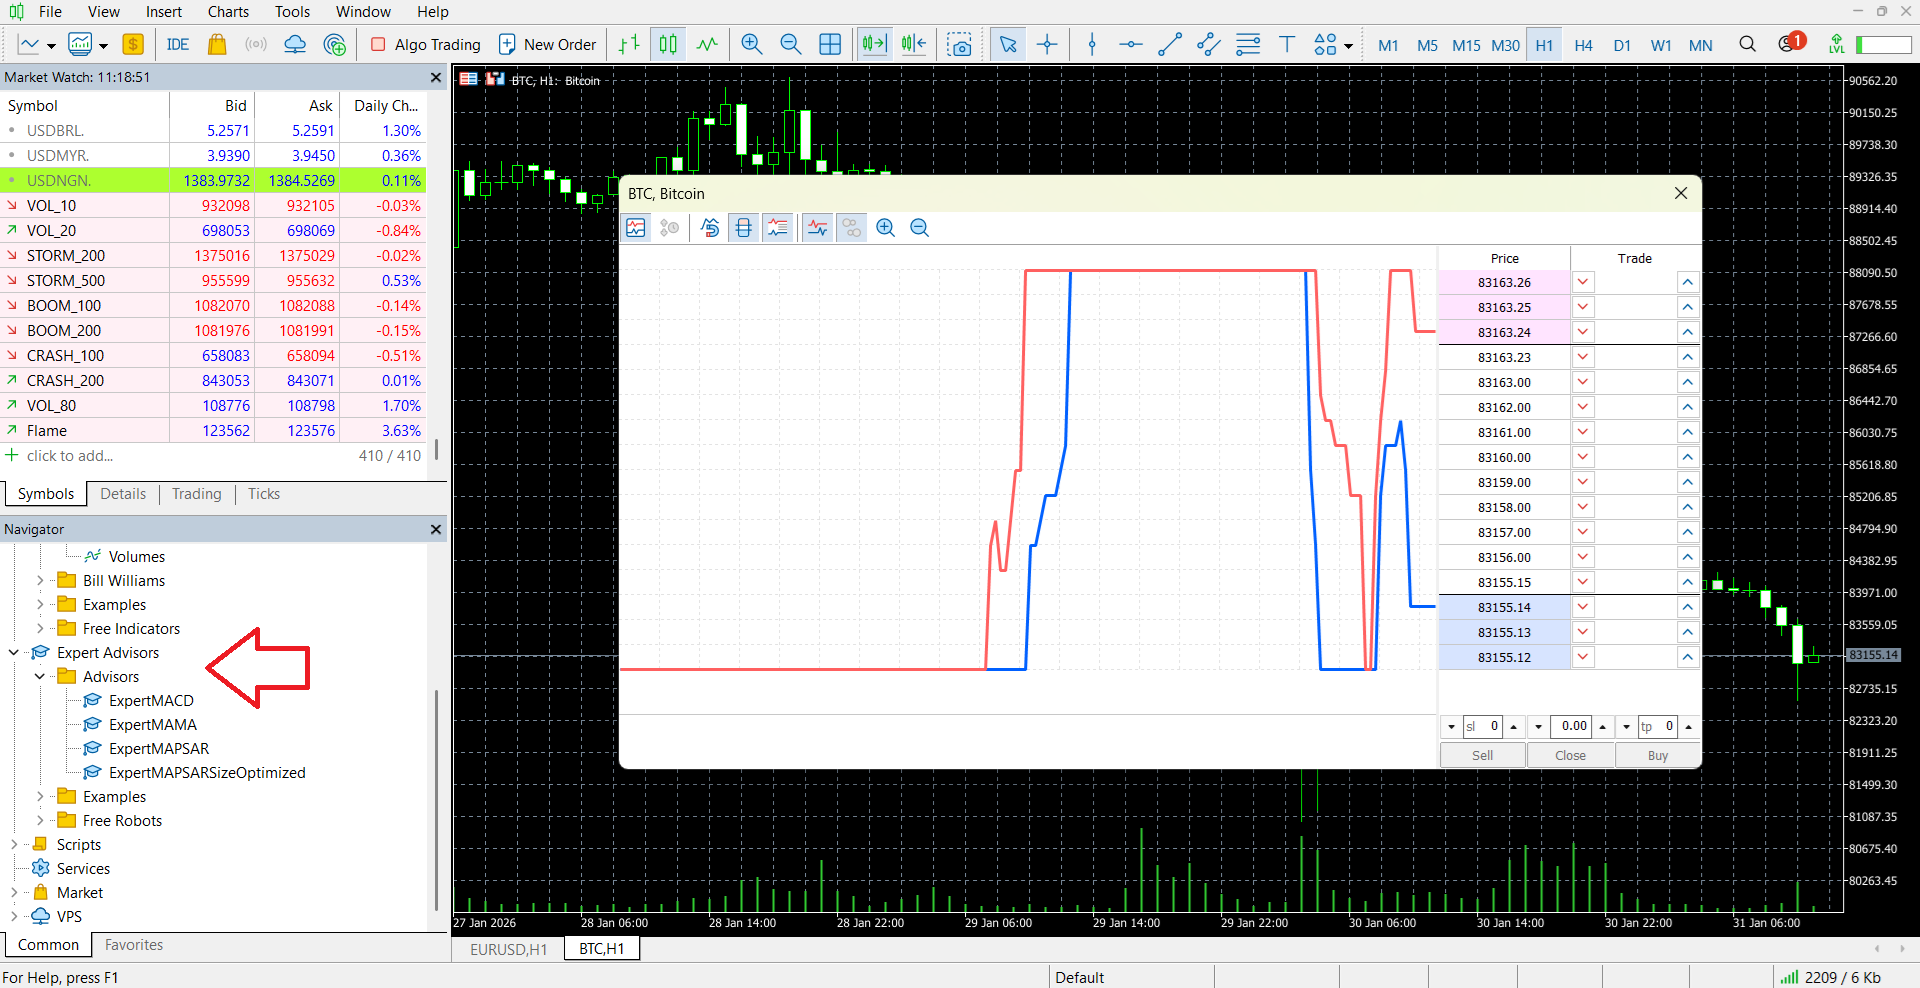Image resolution: width=1920 pixels, height=988 pixels.
Task: Zoom out on the main chart
Action: coord(790,44)
